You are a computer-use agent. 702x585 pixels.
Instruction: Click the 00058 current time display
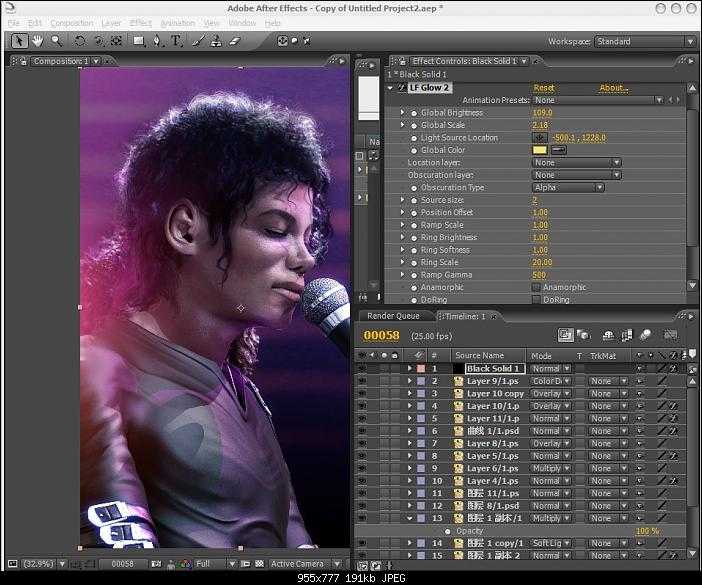point(381,335)
